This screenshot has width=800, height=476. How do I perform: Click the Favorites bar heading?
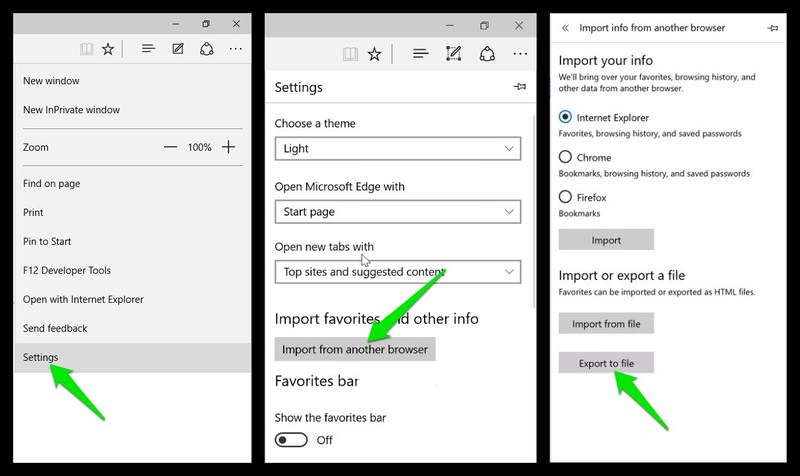(x=317, y=381)
